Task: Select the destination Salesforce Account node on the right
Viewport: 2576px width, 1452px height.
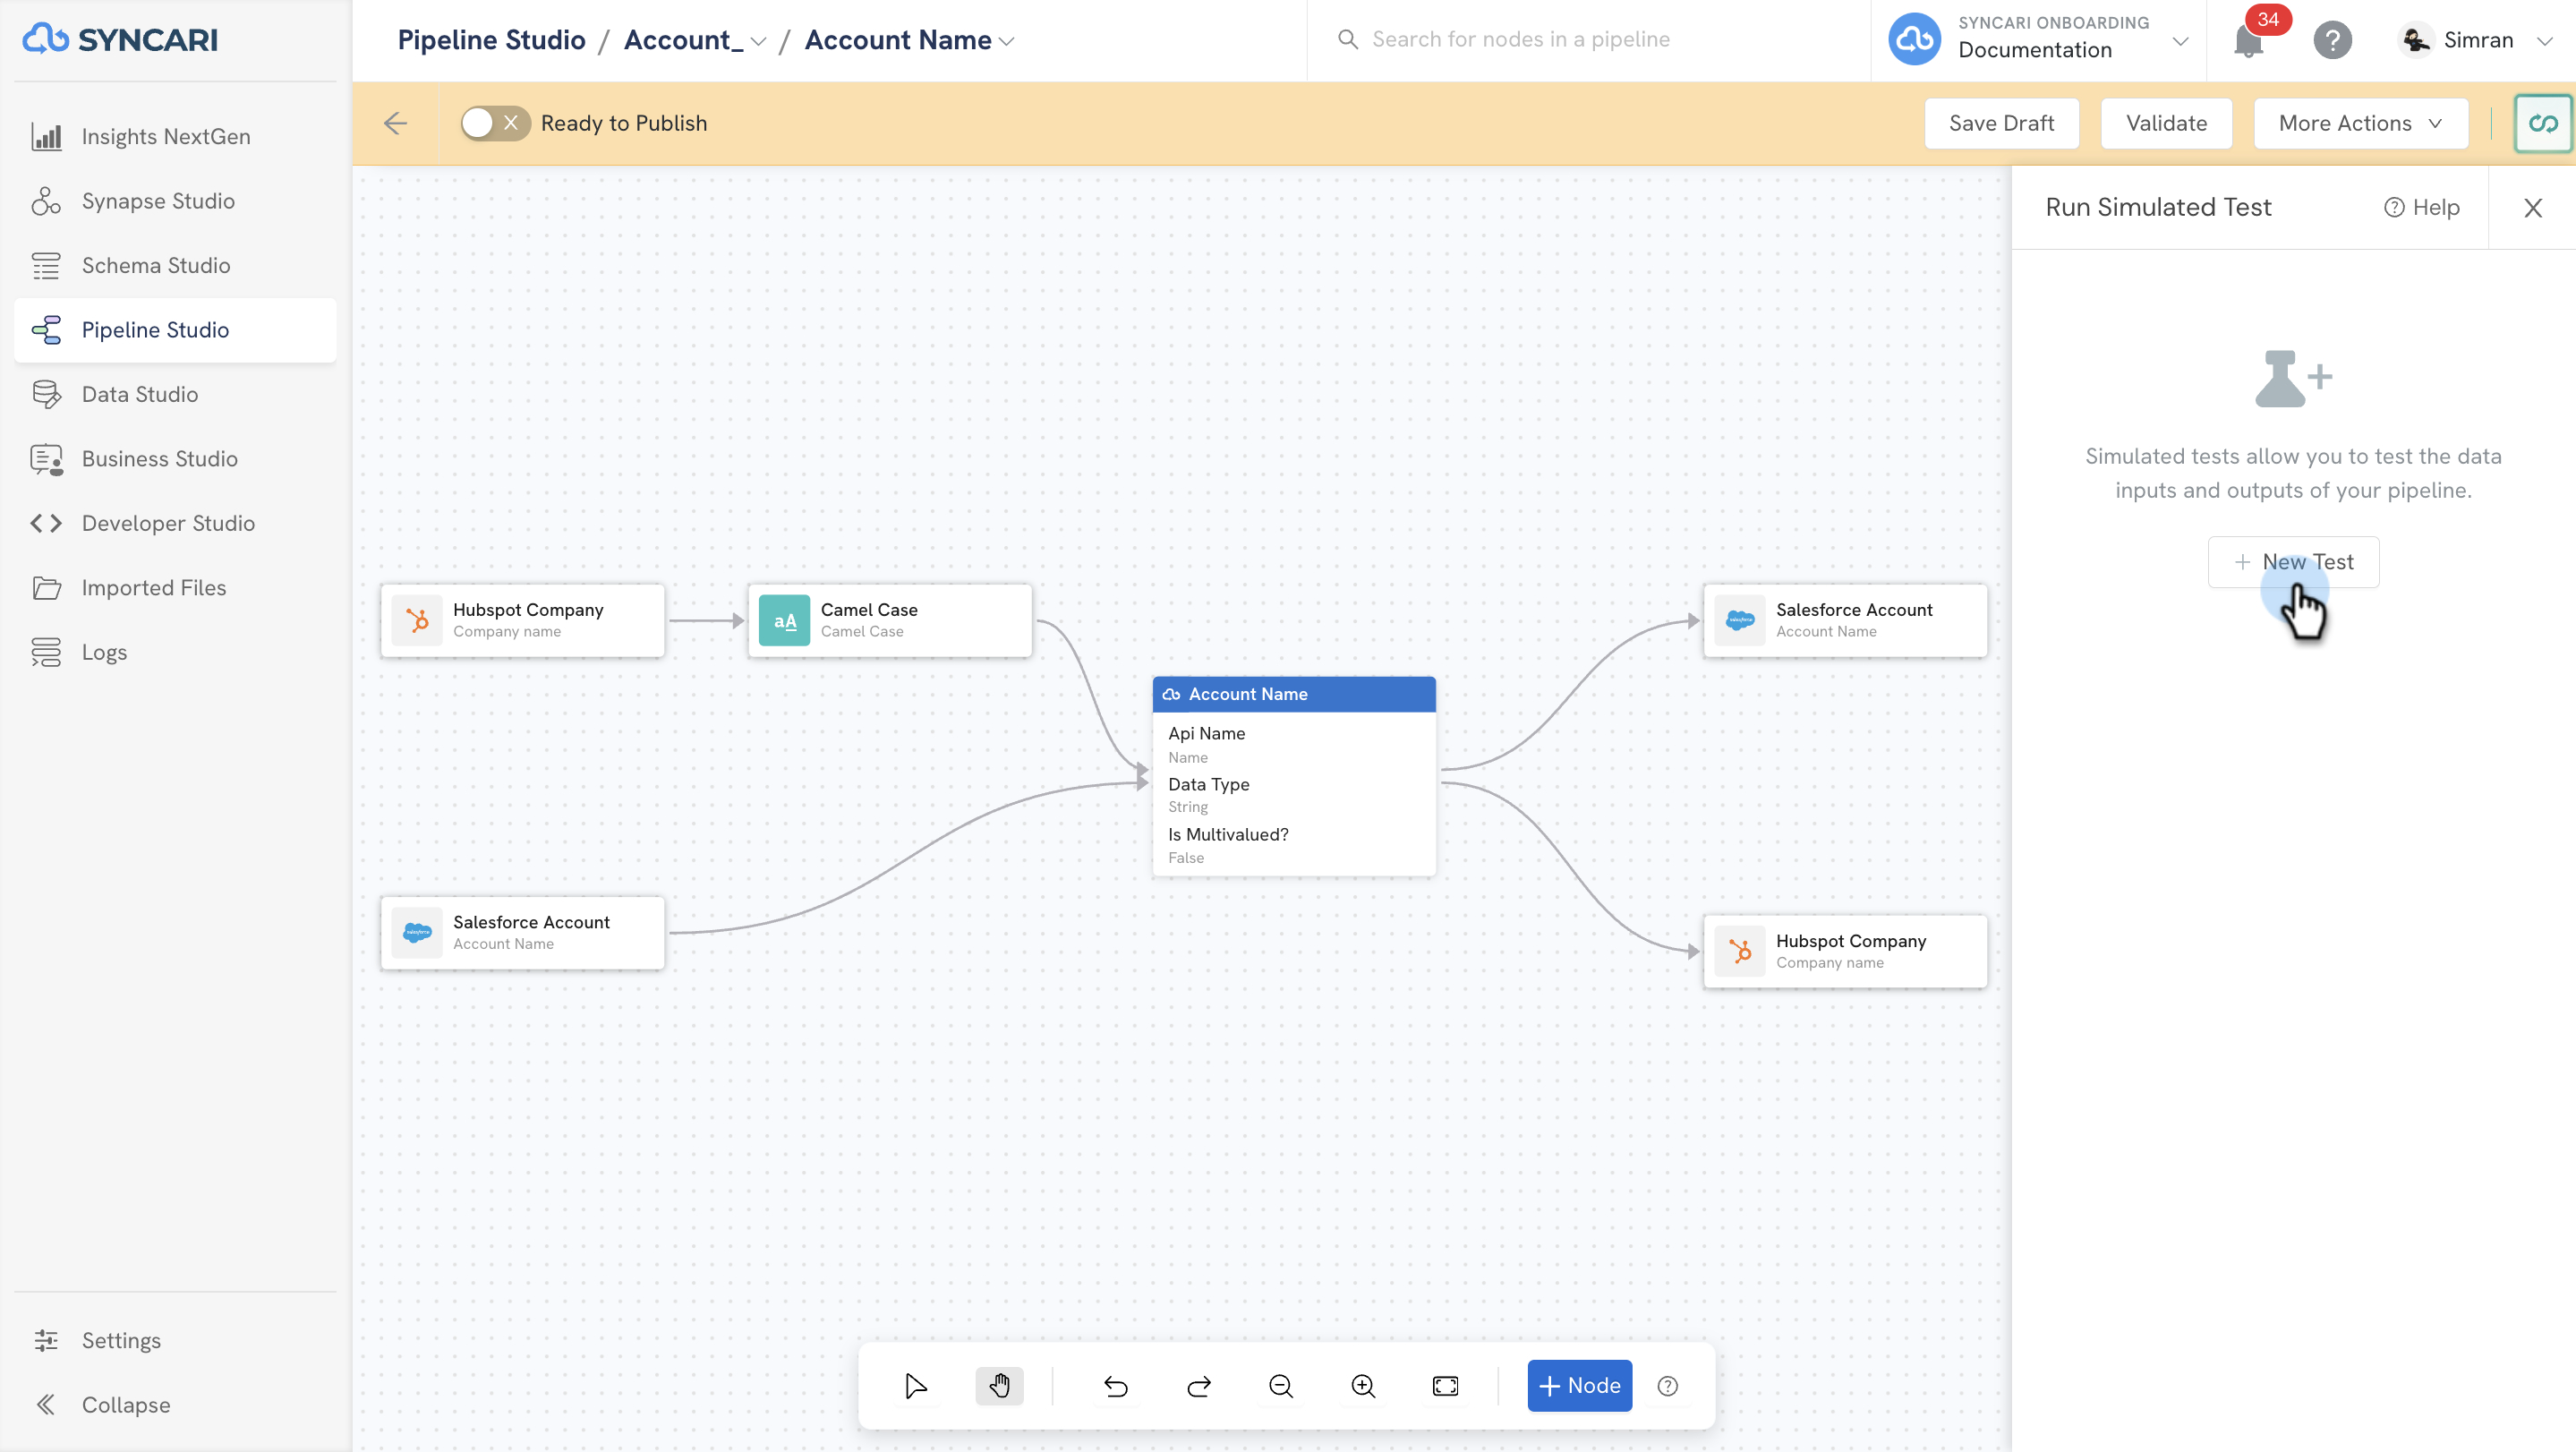Action: (x=1845, y=621)
